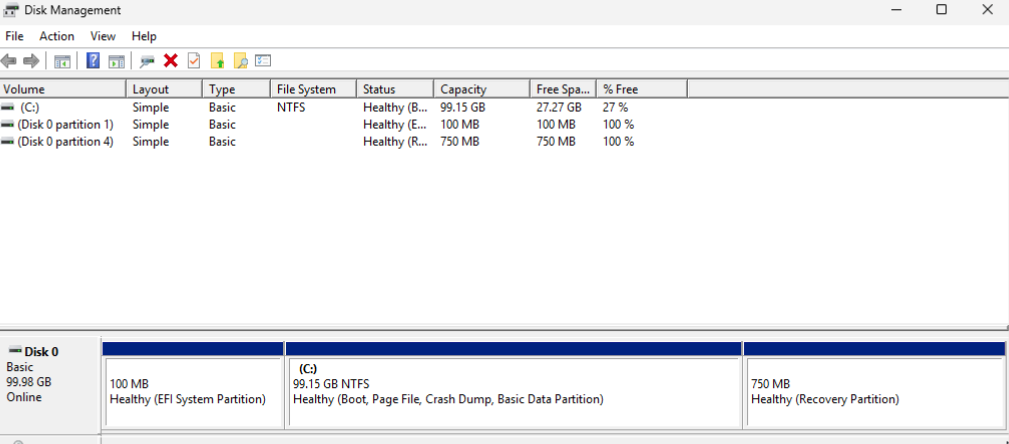Sort by the % Free column header
Viewport: 1009px width, 444px height.
click(x=642, y=89)
